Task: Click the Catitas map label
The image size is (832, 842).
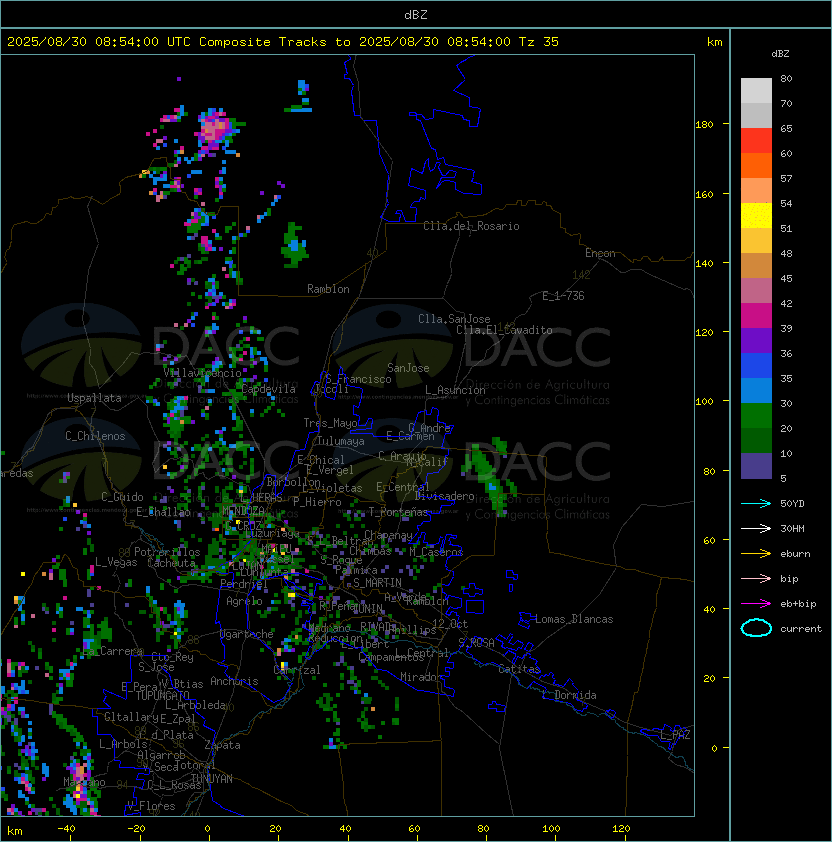Action: tap(519, 669)
